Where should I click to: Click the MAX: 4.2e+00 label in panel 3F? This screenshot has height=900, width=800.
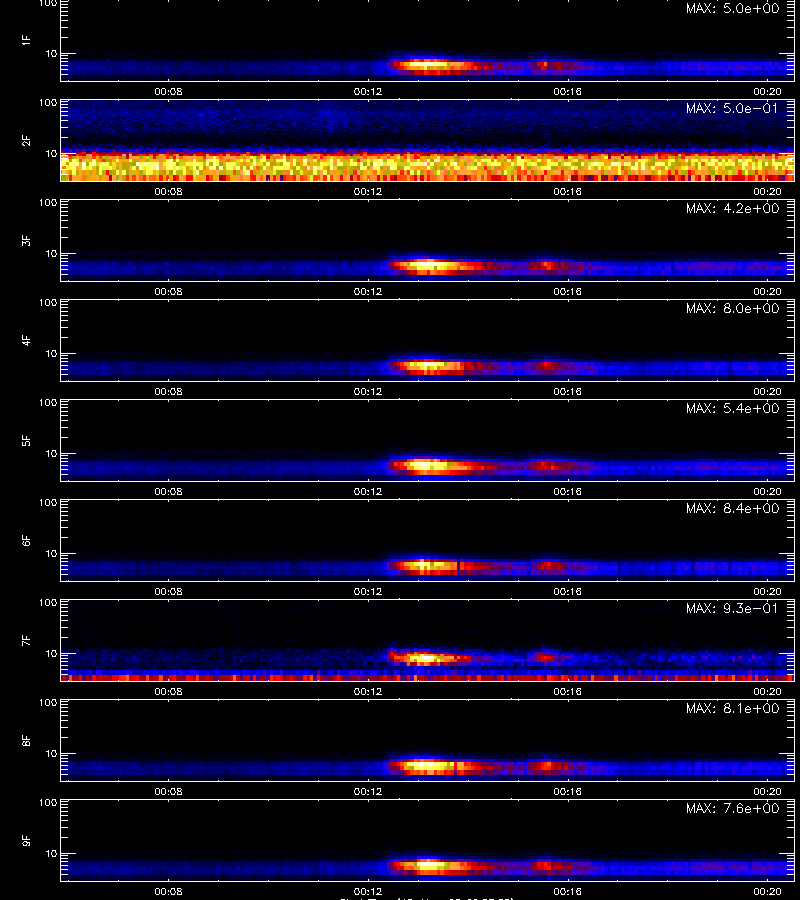click(x=732, y=208)
